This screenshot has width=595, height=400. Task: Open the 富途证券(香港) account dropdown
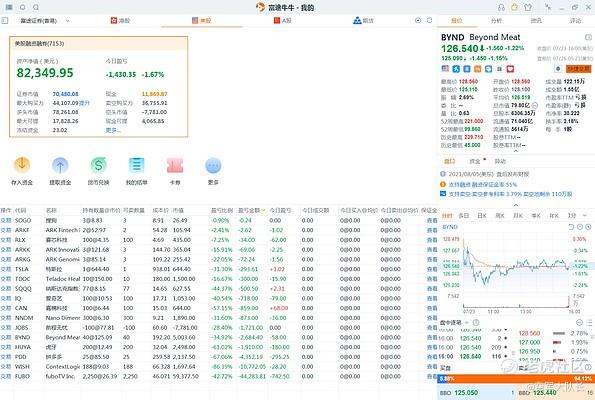coord(45,20)
